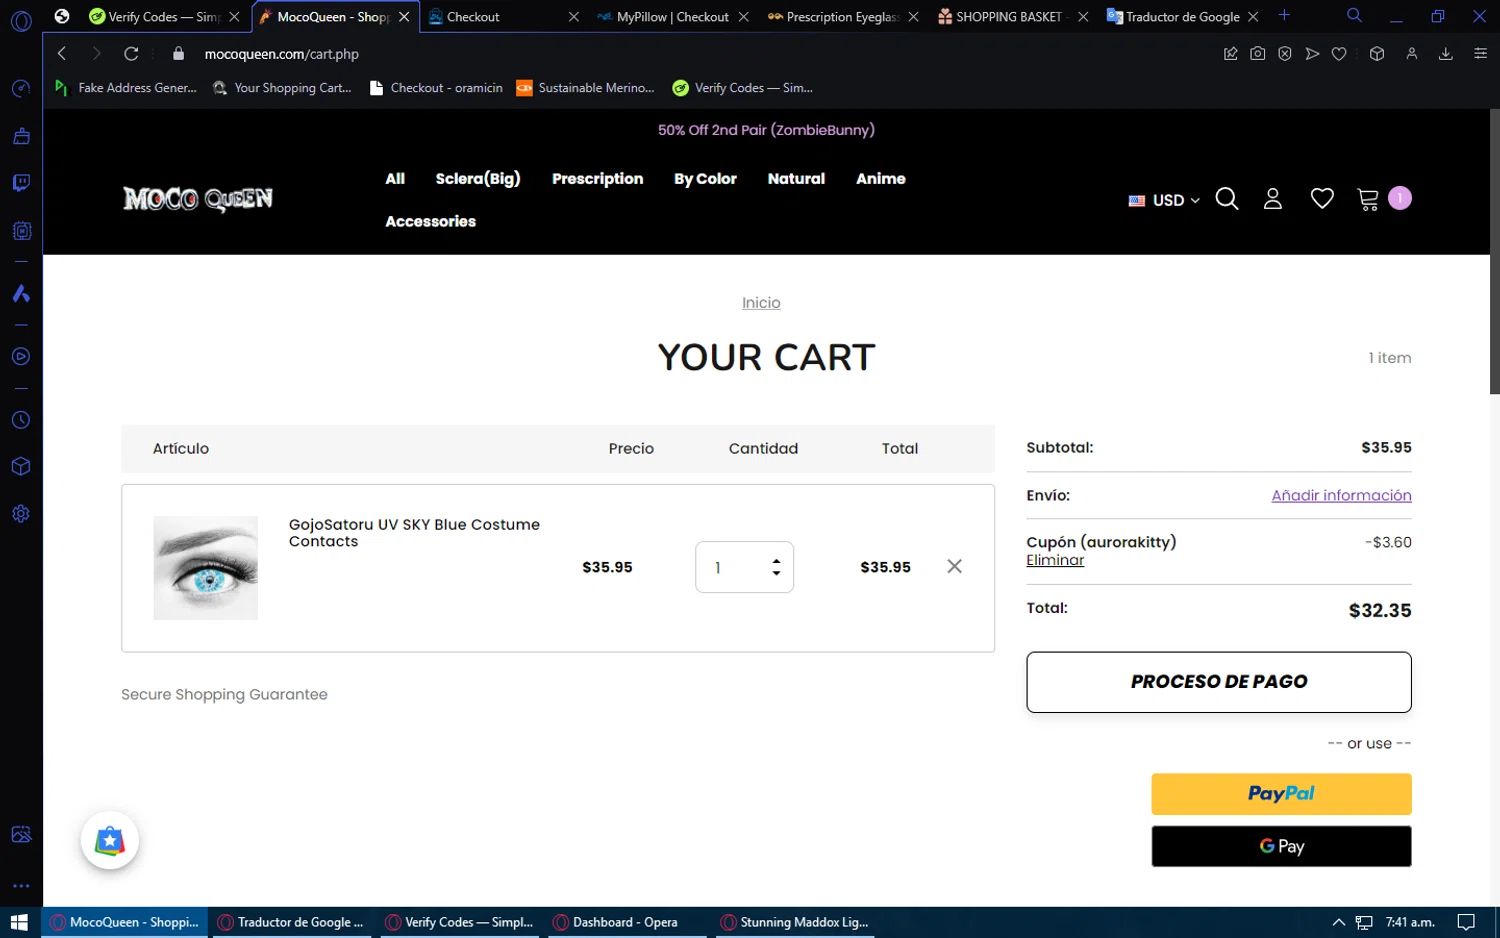
Task: Open the Anime menu
Action: pos(881,179)
